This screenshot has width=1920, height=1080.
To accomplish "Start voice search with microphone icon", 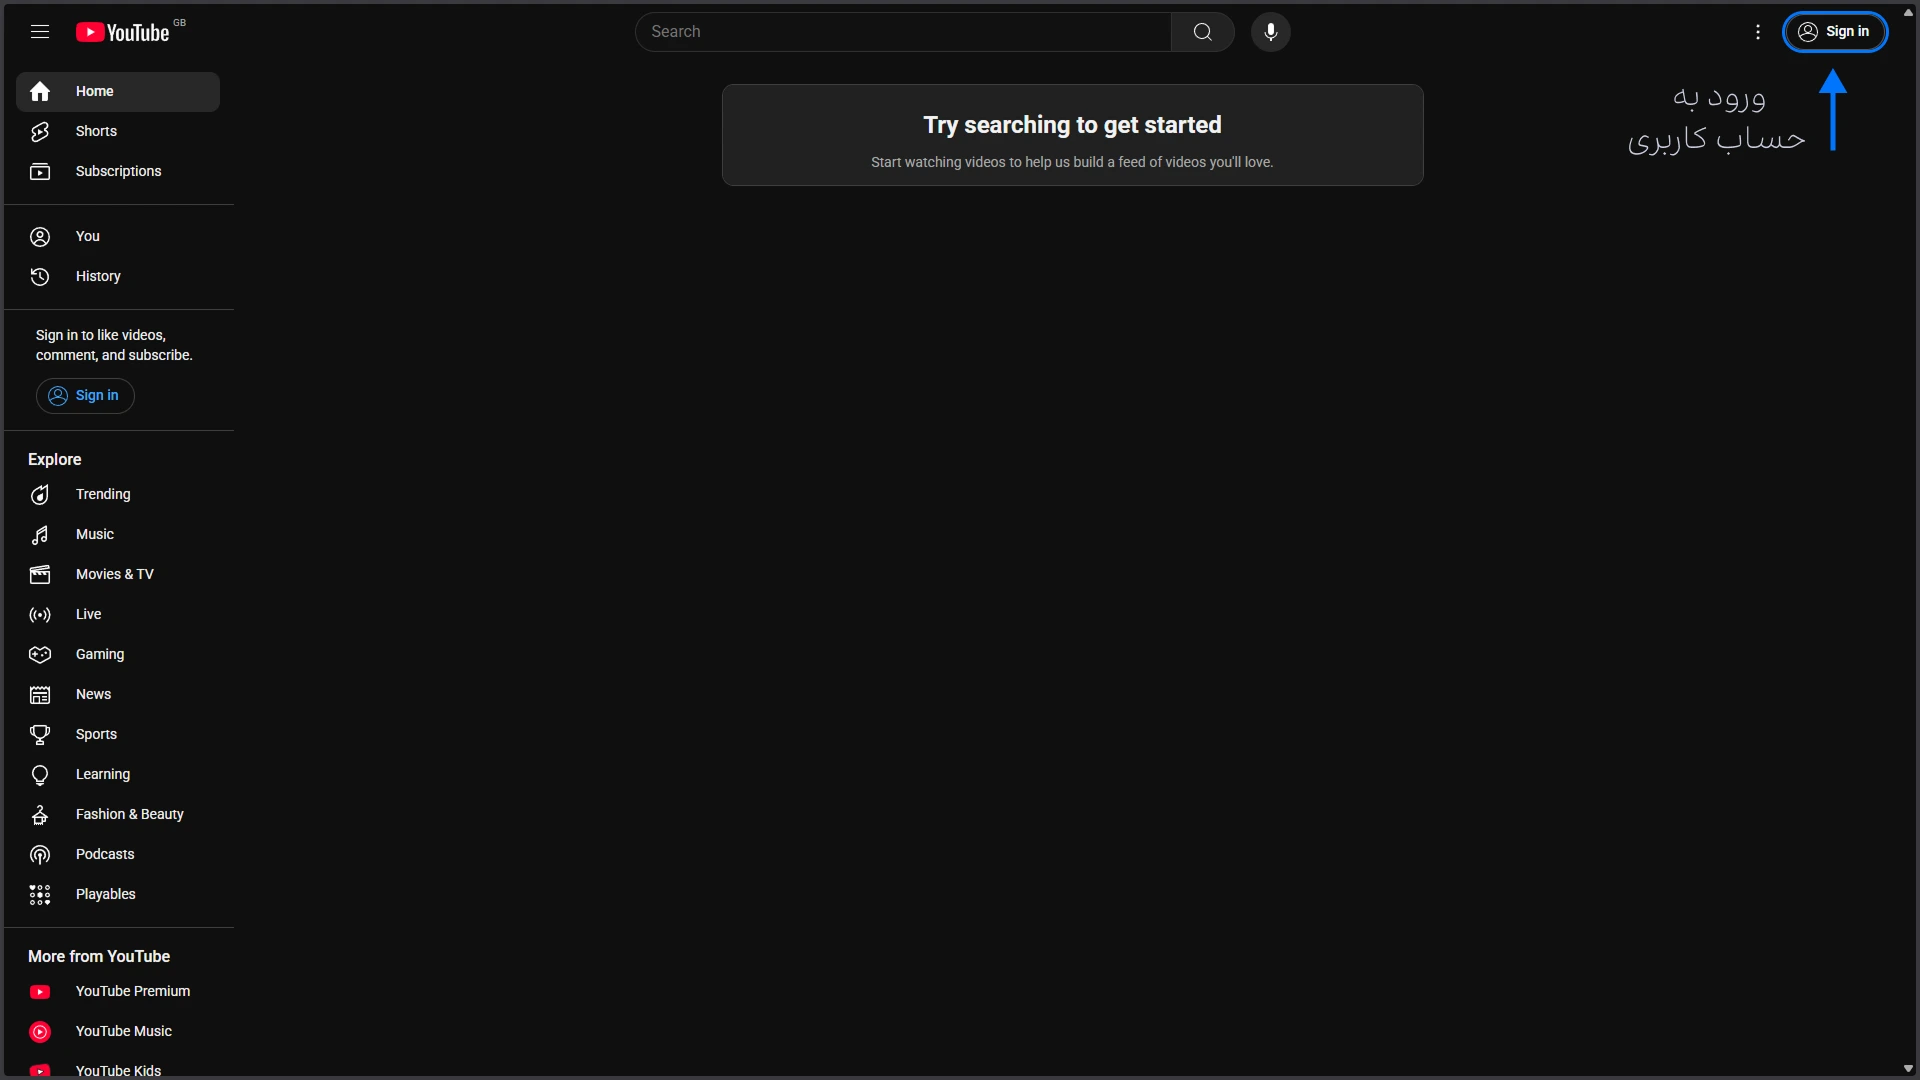I will [x=1270, y=32].
